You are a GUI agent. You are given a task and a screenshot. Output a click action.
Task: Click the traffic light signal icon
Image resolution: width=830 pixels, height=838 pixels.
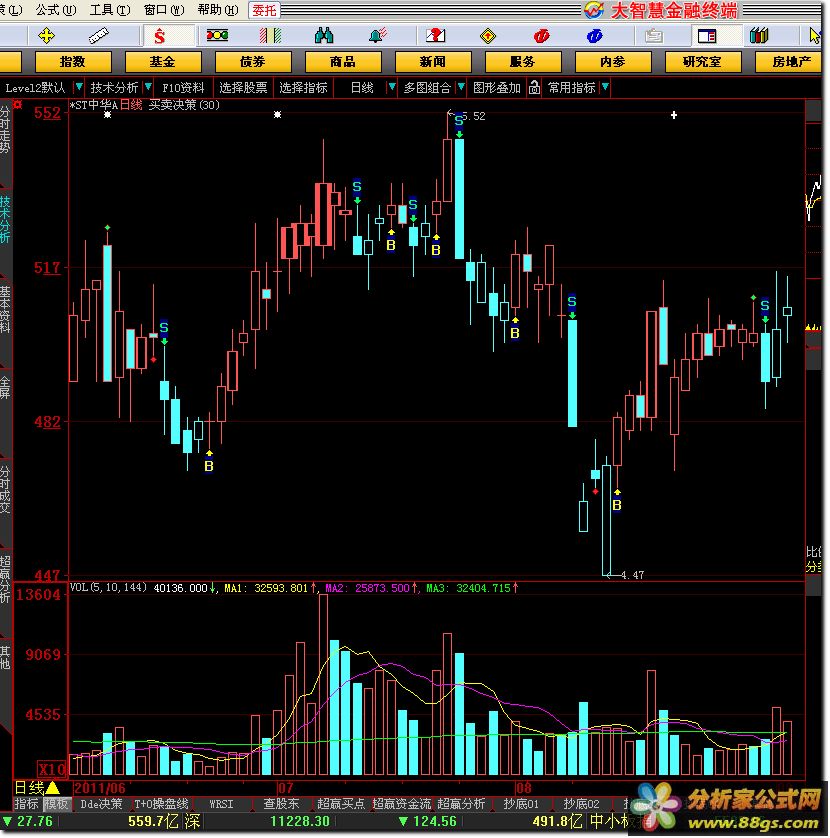pos(218,36)
